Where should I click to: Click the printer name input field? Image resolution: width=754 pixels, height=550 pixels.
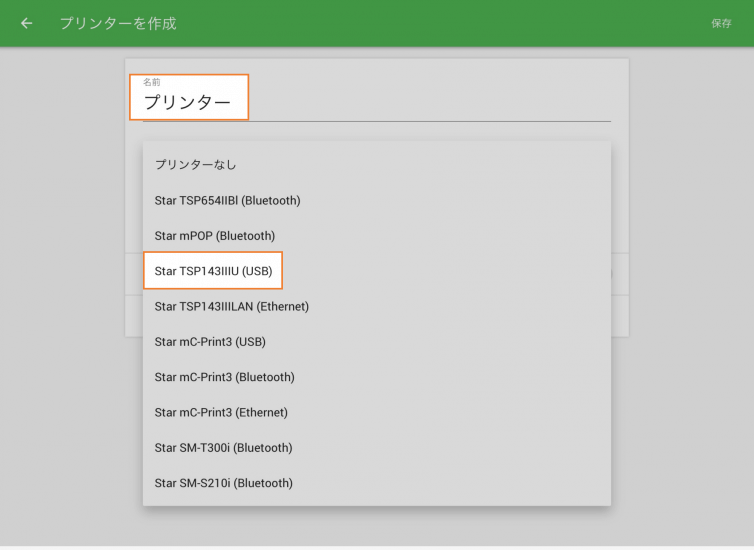tap(377, 101)
